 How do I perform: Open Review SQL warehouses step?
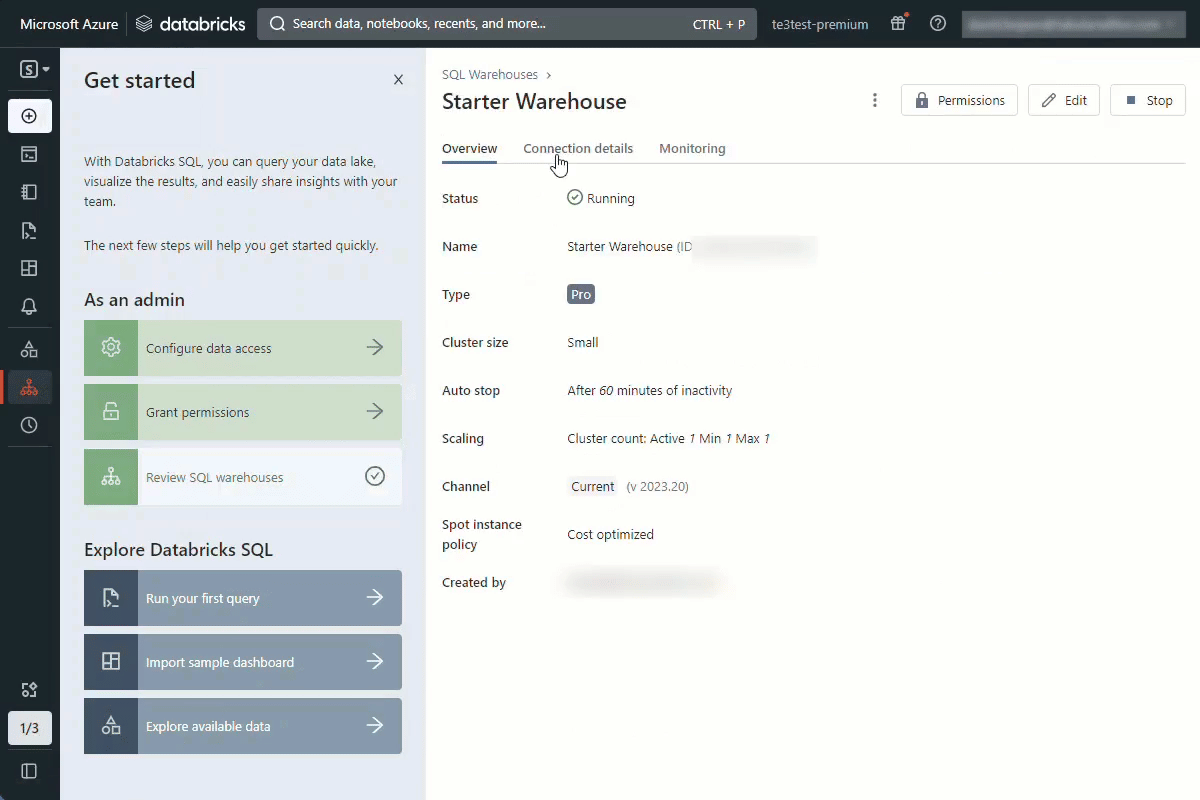pos(243,477)
